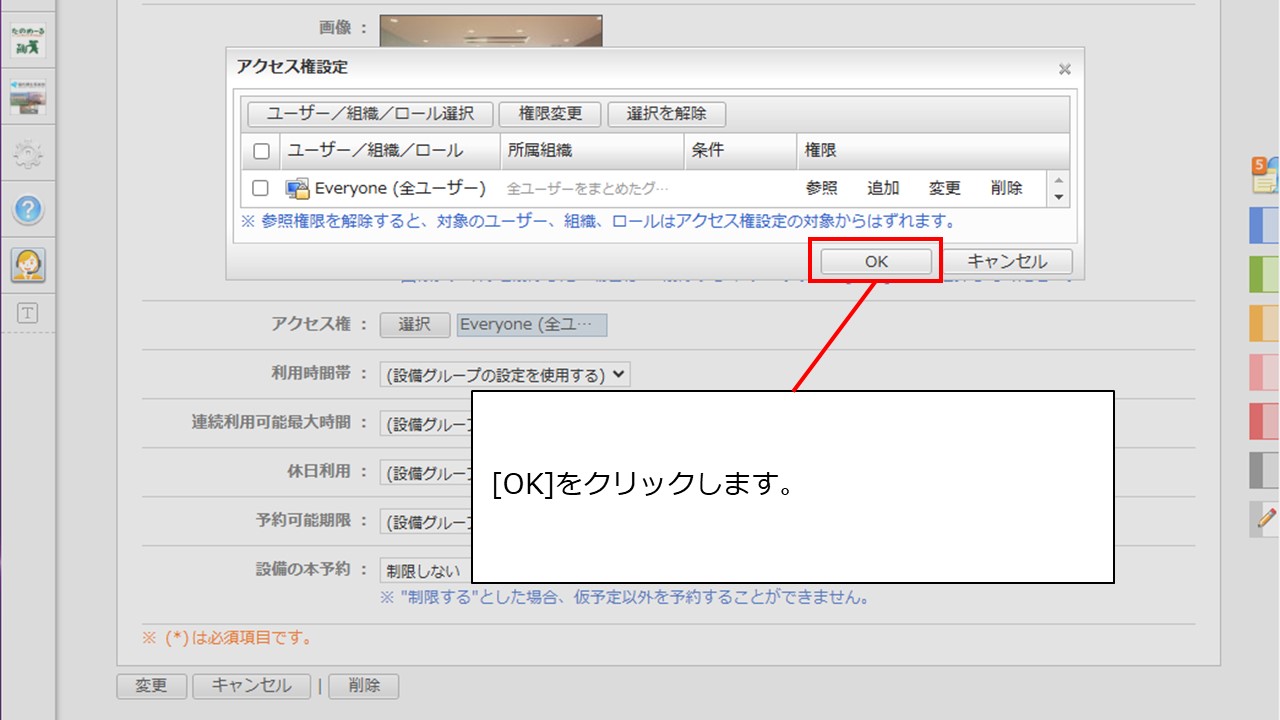
Task: Click the 変更 button at the page bottom
Action: point(152,686)
